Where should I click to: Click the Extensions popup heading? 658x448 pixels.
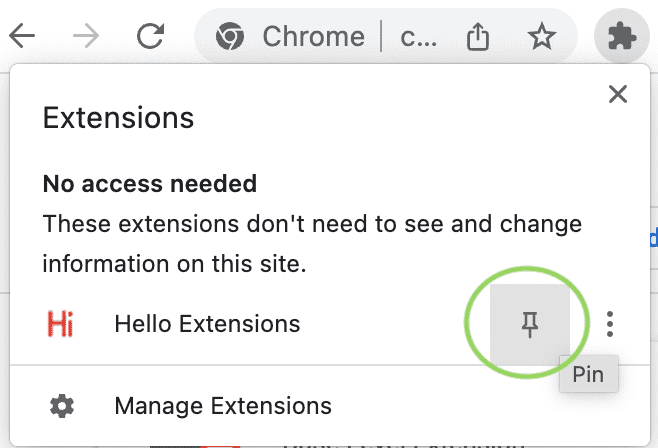tap(118, 118)
